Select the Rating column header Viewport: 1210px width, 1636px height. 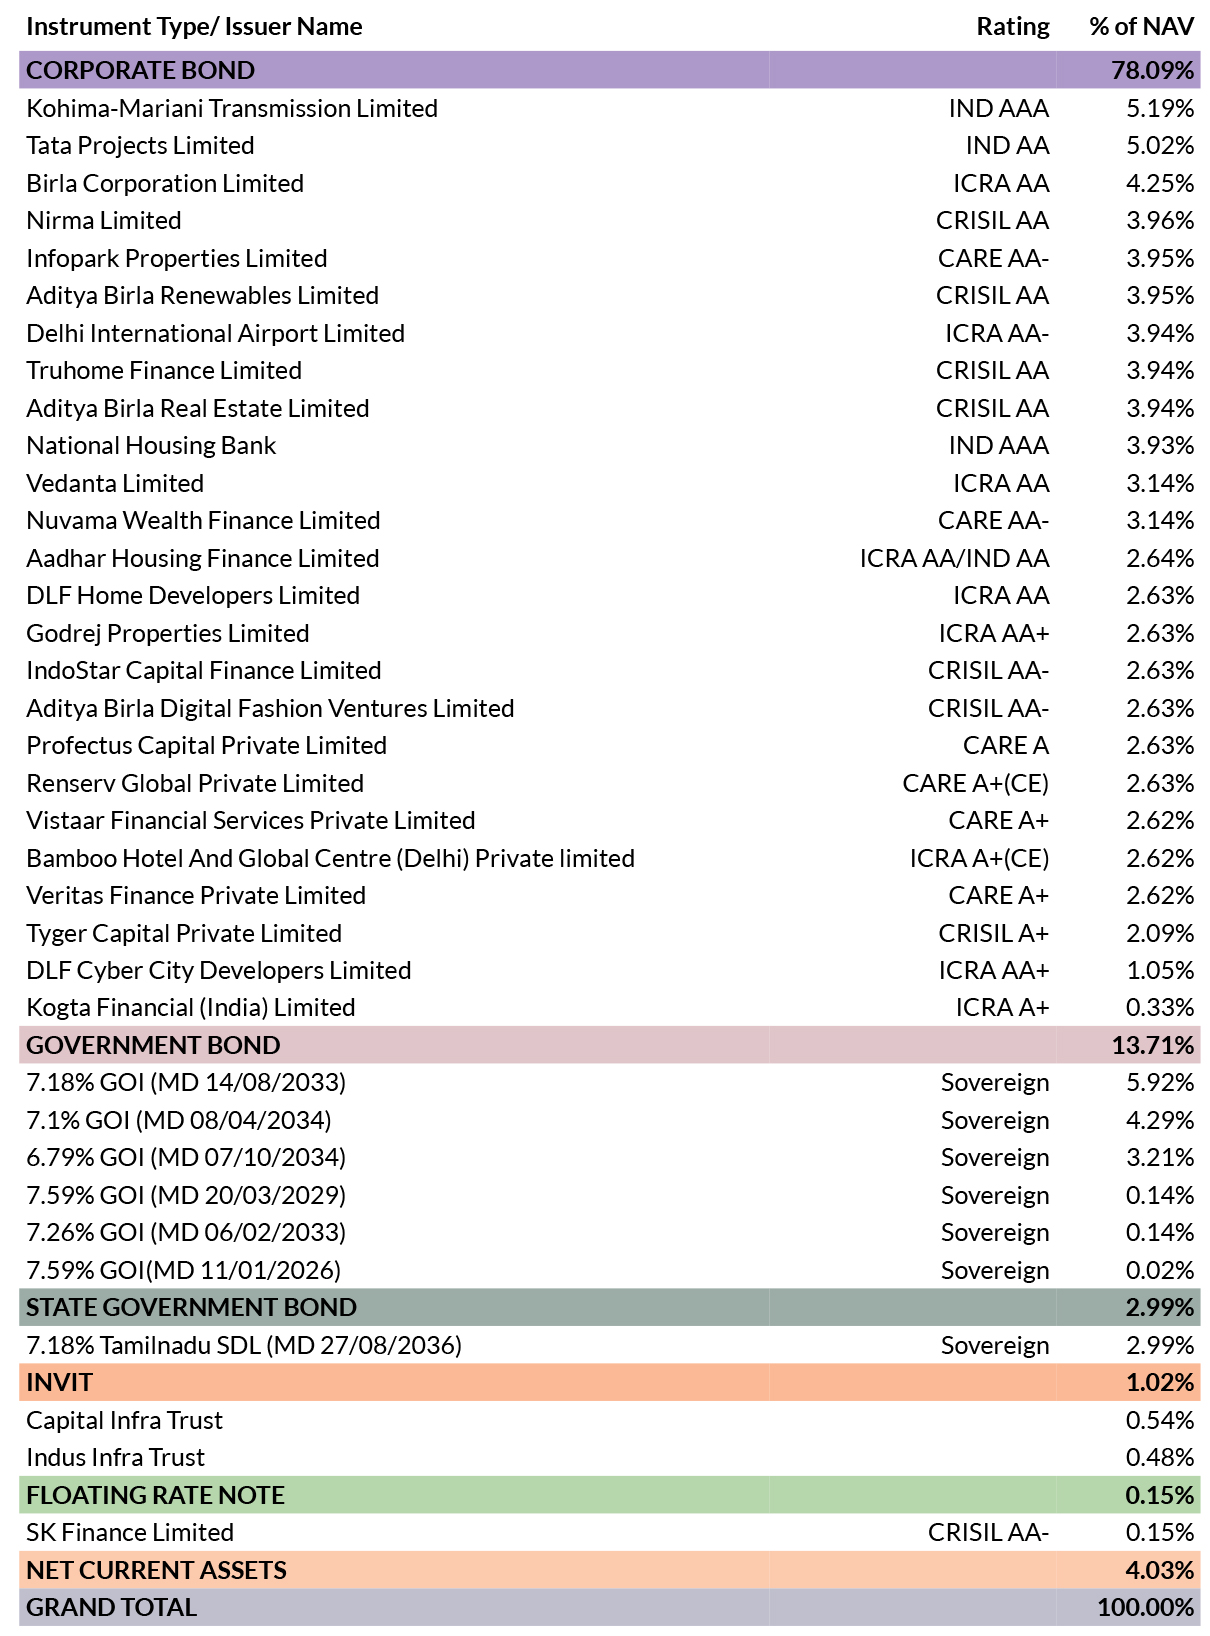pos(1013,26)
